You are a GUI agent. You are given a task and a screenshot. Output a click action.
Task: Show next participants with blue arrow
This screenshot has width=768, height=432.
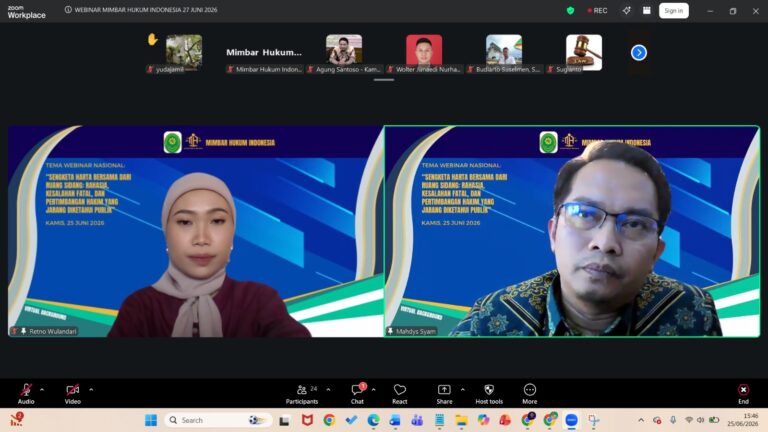click(639, 52)
